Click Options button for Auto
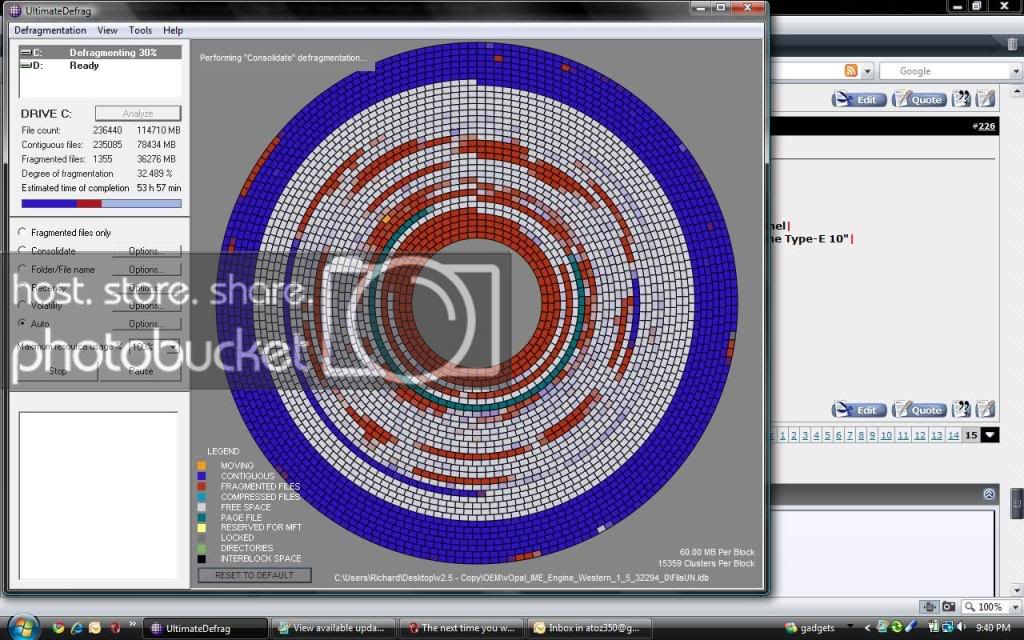 click(x=146, y=324)
